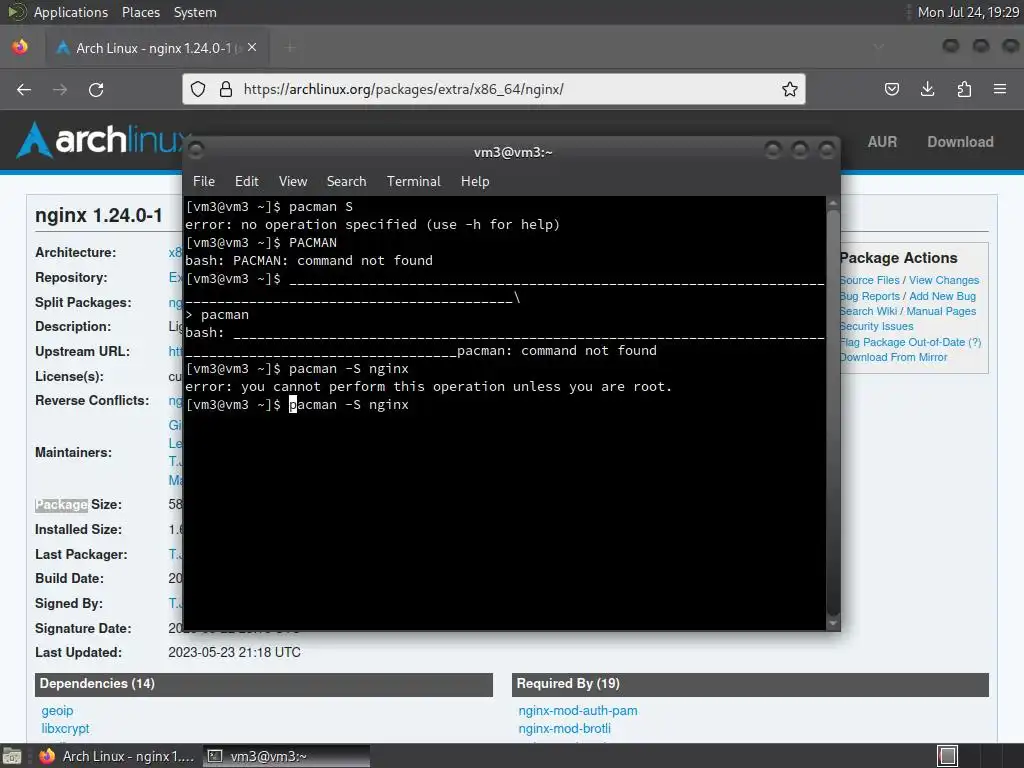Screen dimensions: 1024x768
Task: Open a new tab with plus button
Action: (x=290, y=48)
